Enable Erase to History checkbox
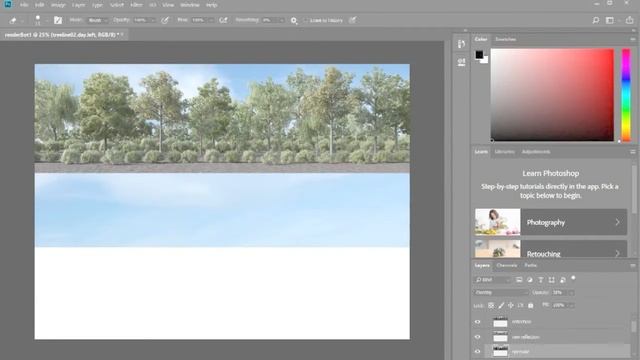This screenshot has width=640, height=360. point(305,20)
